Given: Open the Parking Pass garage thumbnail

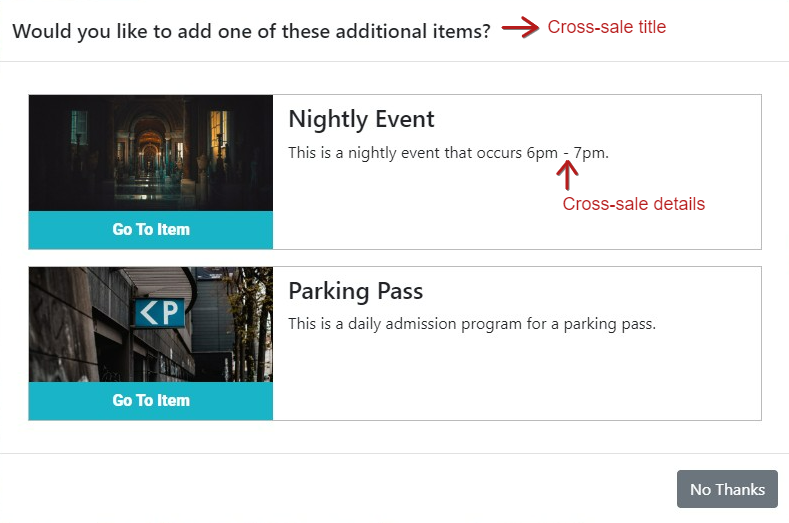Looking at the screenshot, I should pos(151,325).
